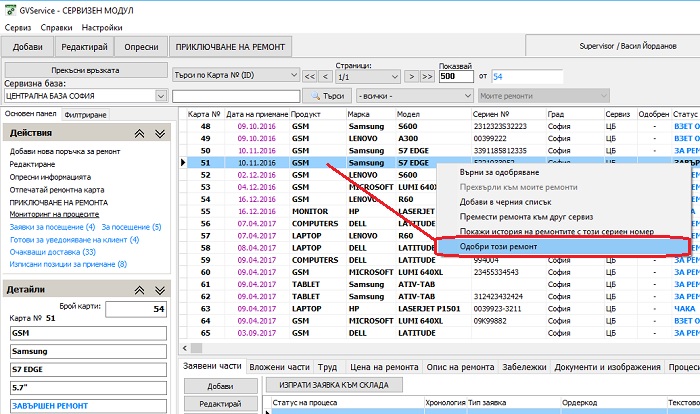Screen dimensions: 700x414
Task: Open Очакващи доставка (33) link
Action: (x=53, y=252)
